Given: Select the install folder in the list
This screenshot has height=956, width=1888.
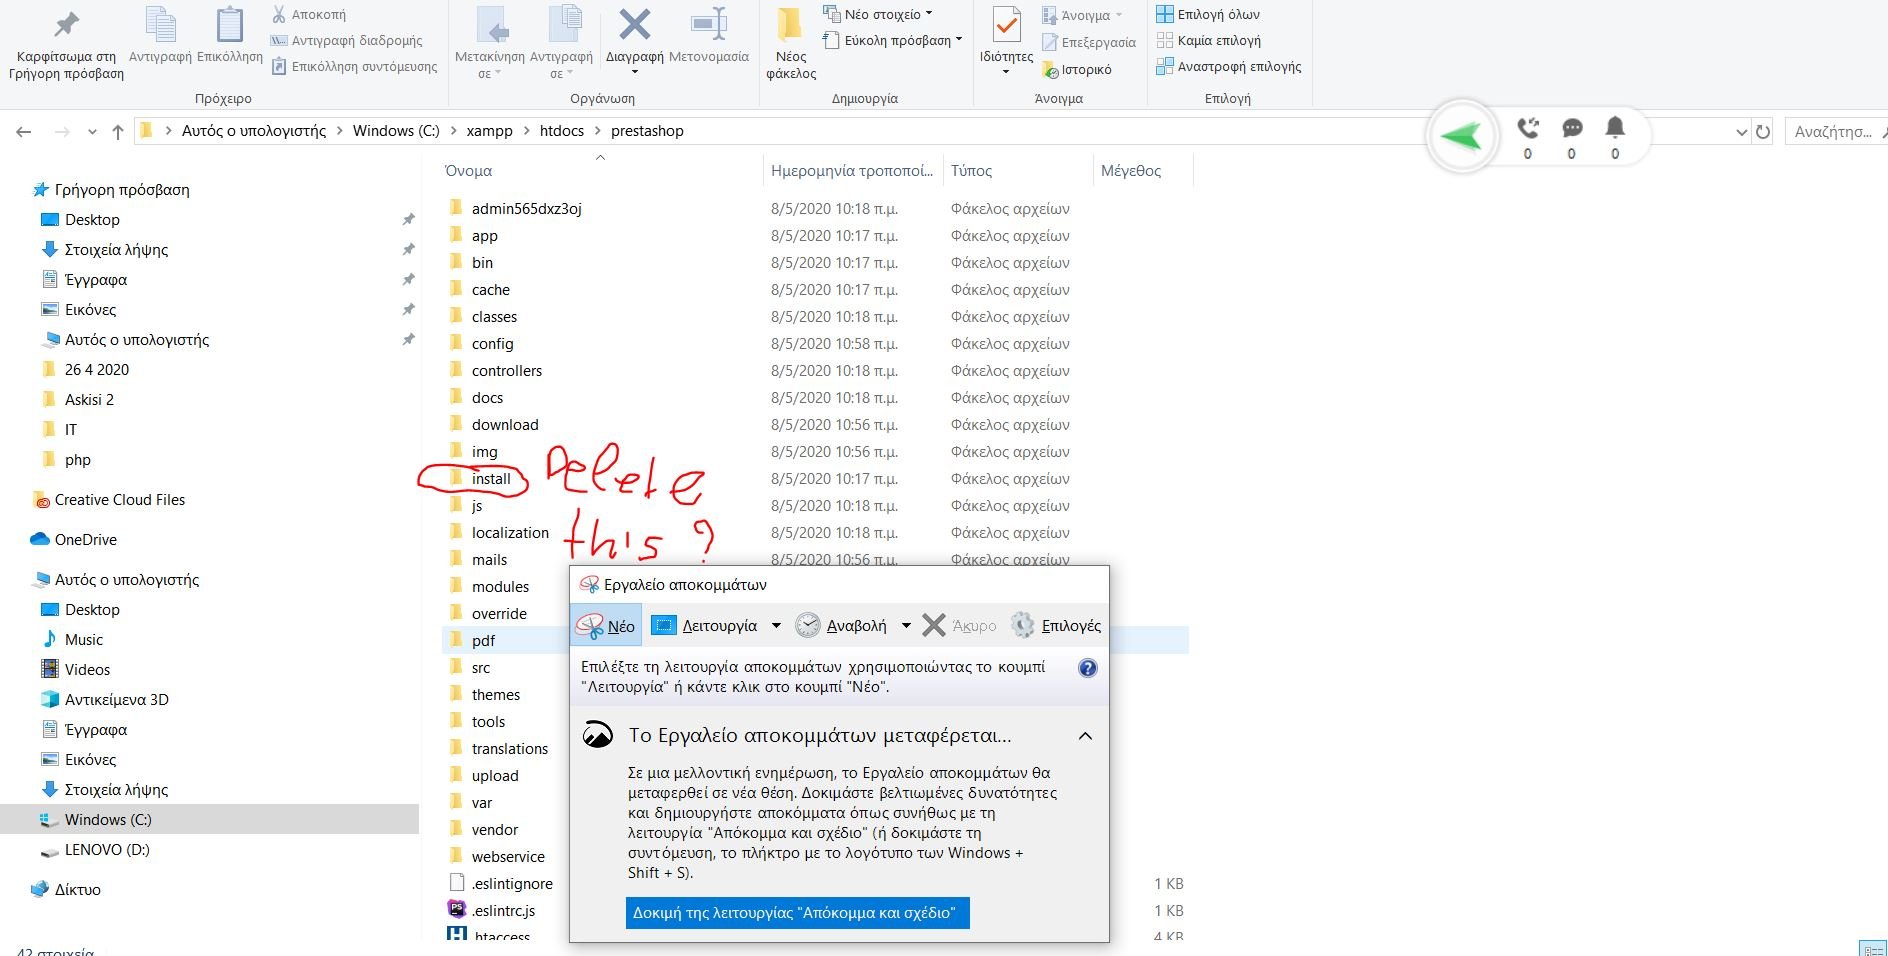Looking at the screenshot, I should [x=491, y=479].
